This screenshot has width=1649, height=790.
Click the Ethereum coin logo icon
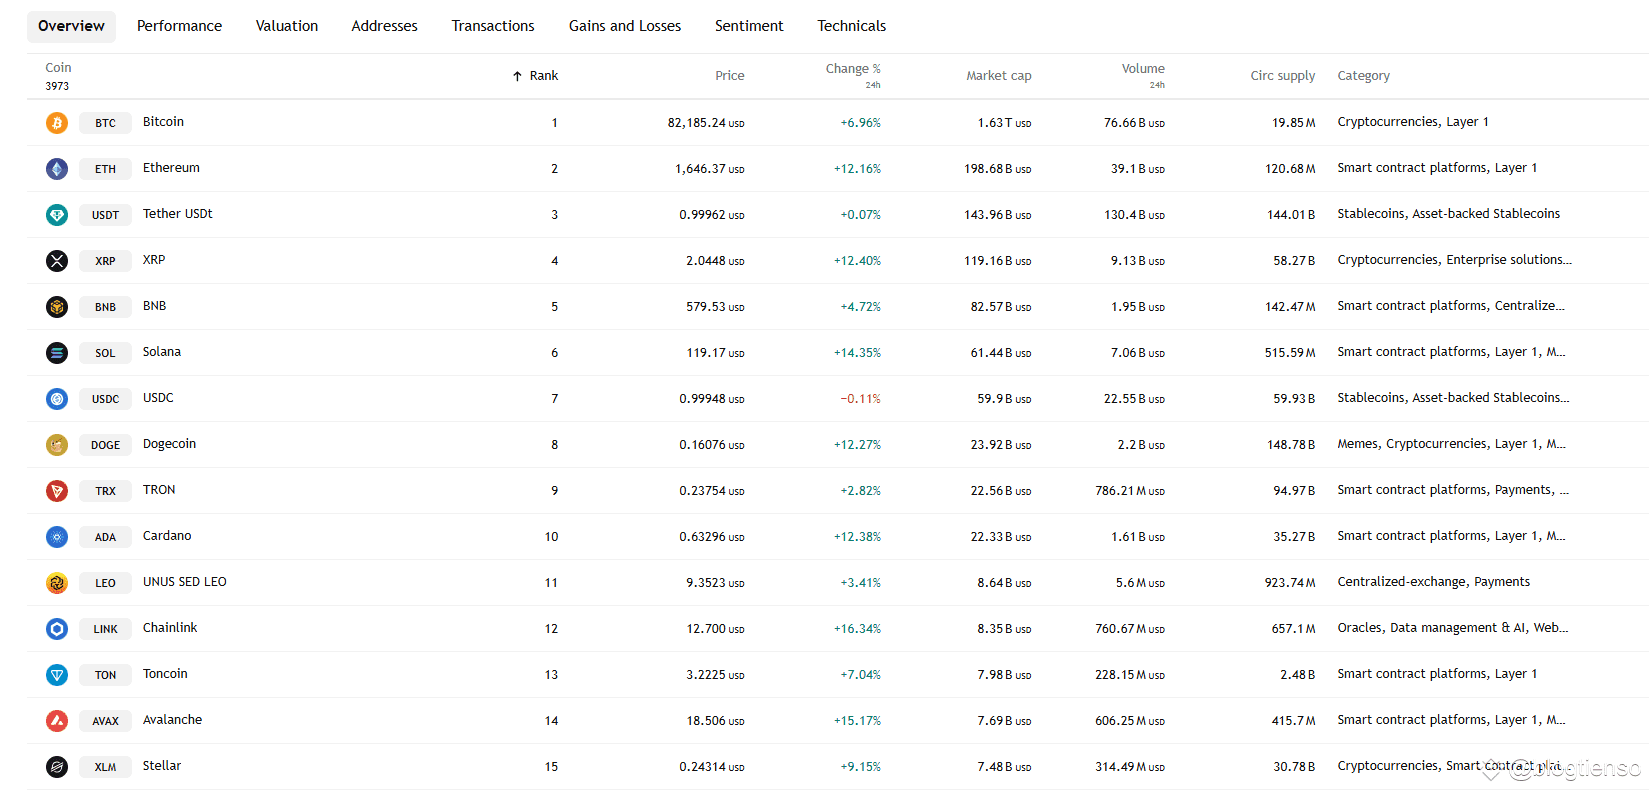point(57,169)
